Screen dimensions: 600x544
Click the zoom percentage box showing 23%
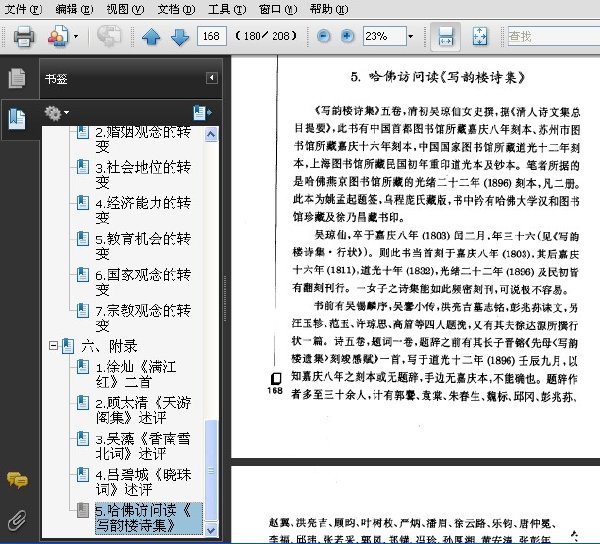click(x=384, y=36)
